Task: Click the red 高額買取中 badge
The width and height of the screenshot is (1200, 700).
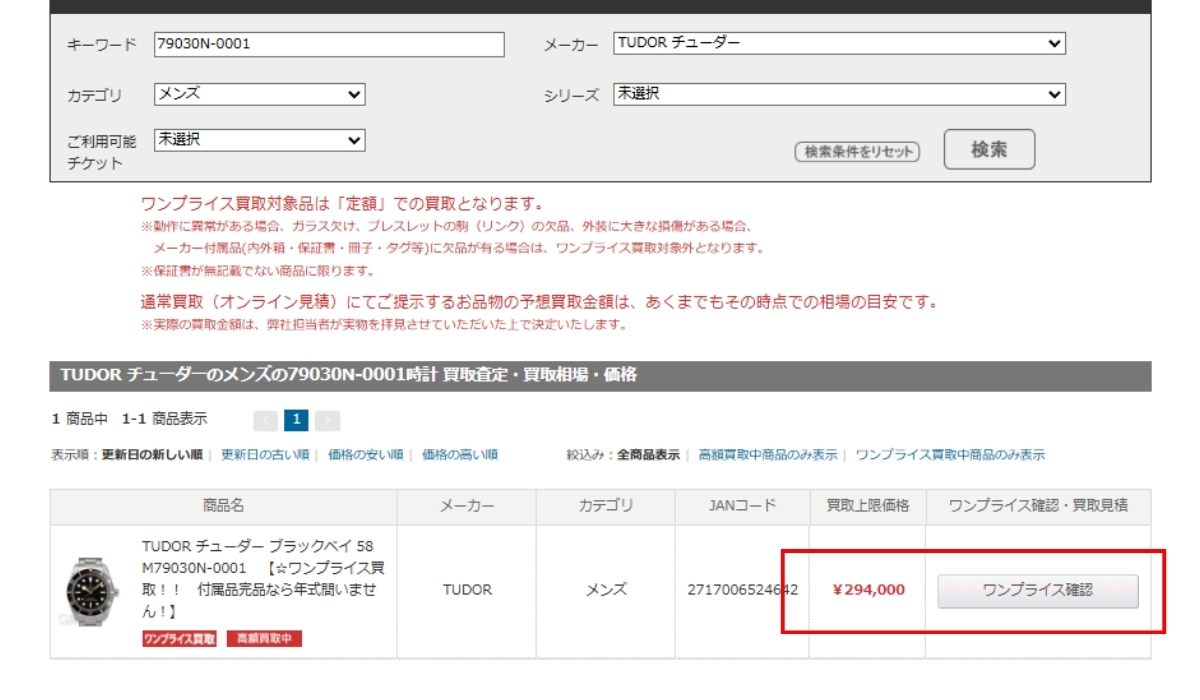Action: pos(264,639)
